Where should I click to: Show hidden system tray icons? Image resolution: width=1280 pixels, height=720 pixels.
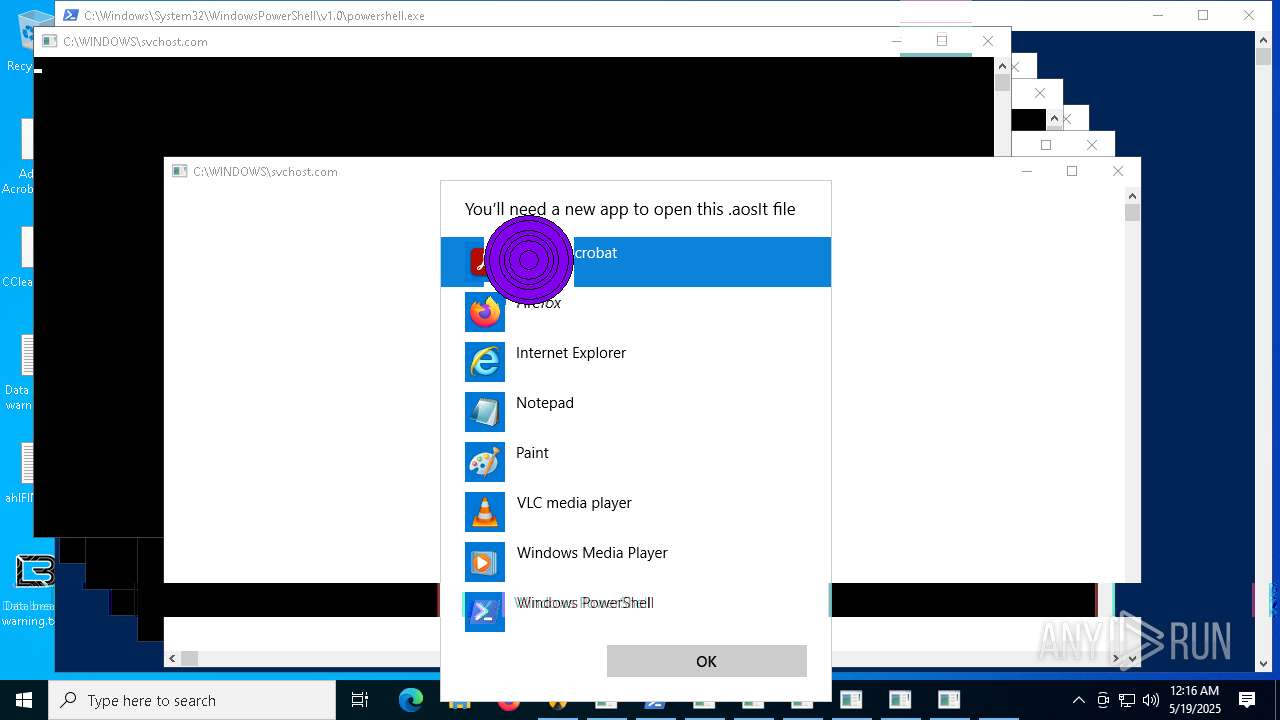point(1078,700)
